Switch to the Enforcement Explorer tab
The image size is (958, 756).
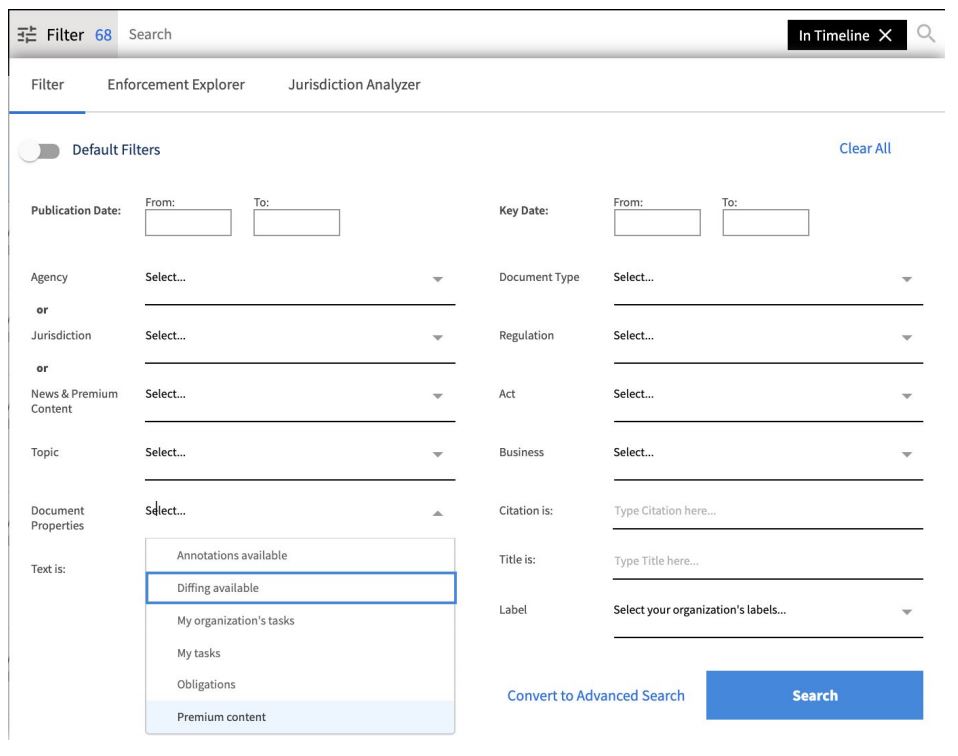[176, 84]
